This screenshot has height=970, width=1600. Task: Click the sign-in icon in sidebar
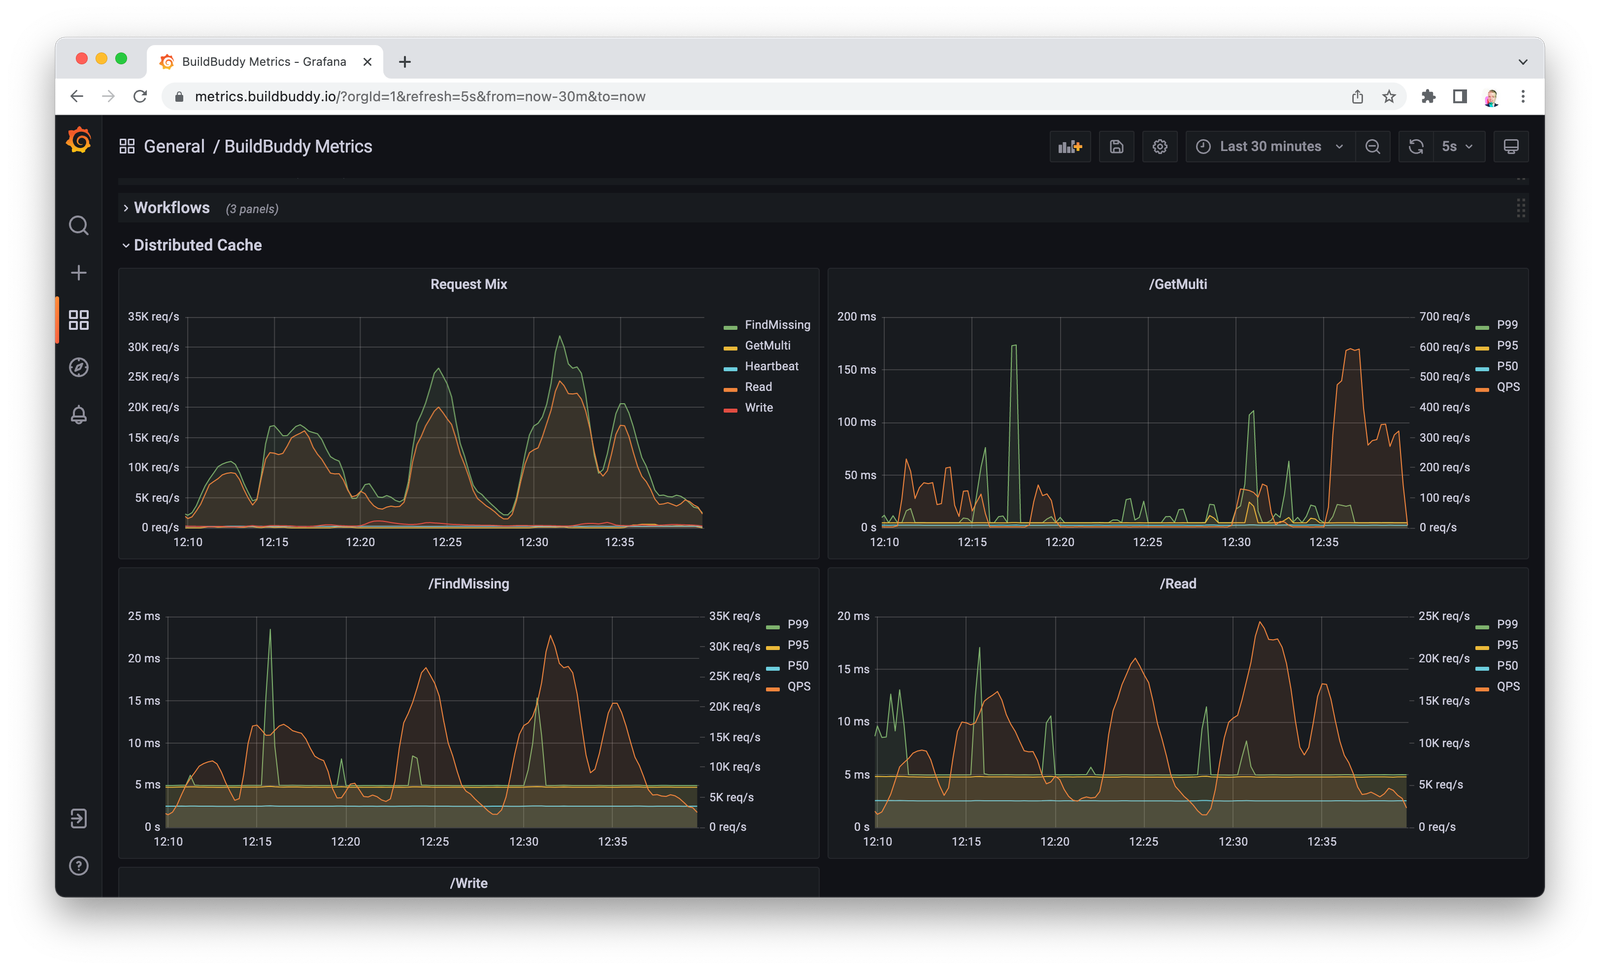tap(79, 819)
